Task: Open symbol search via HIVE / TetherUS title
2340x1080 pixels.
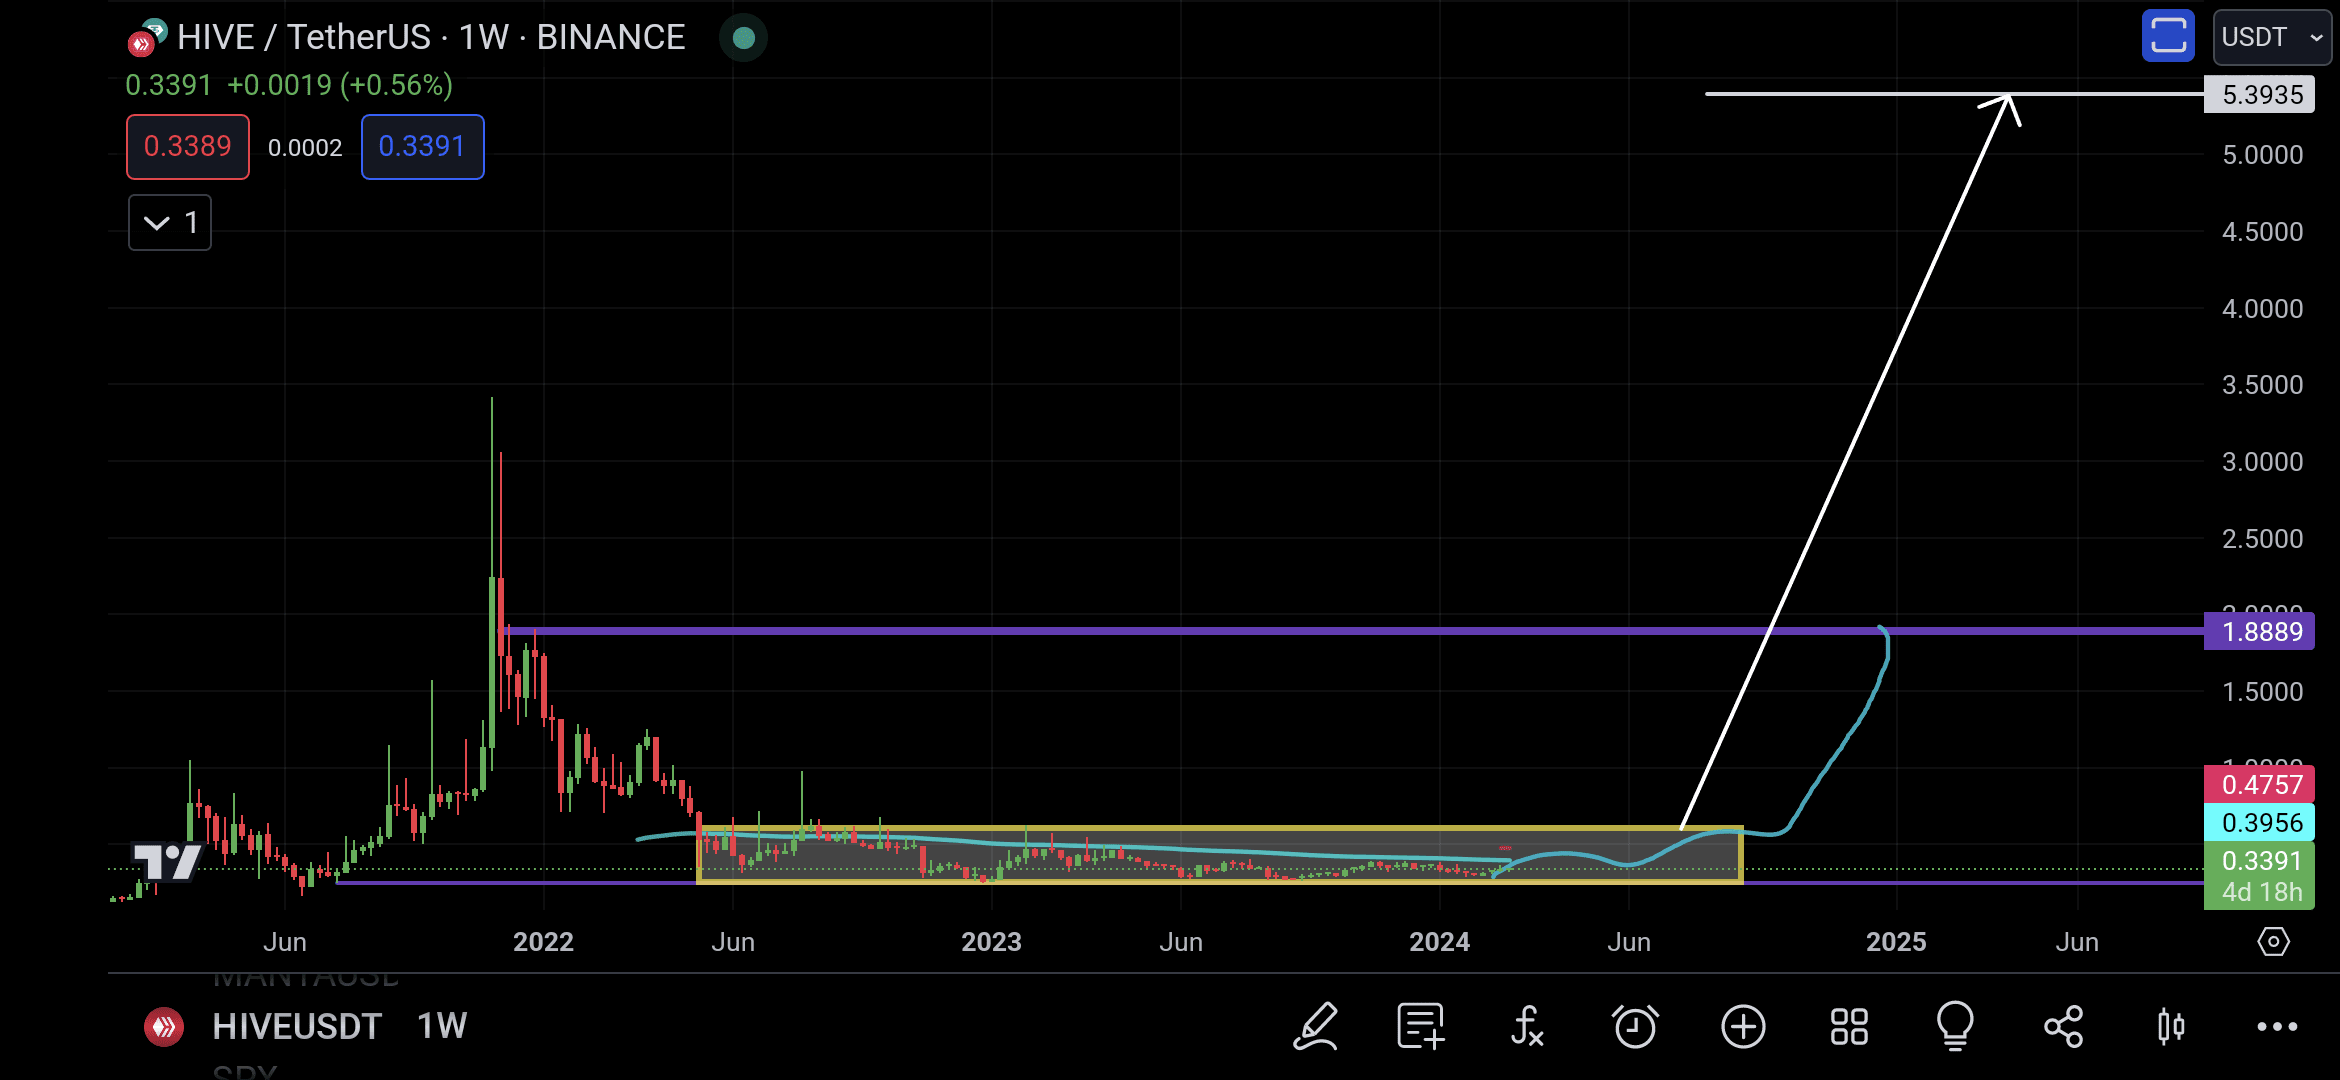Action: 431,37
